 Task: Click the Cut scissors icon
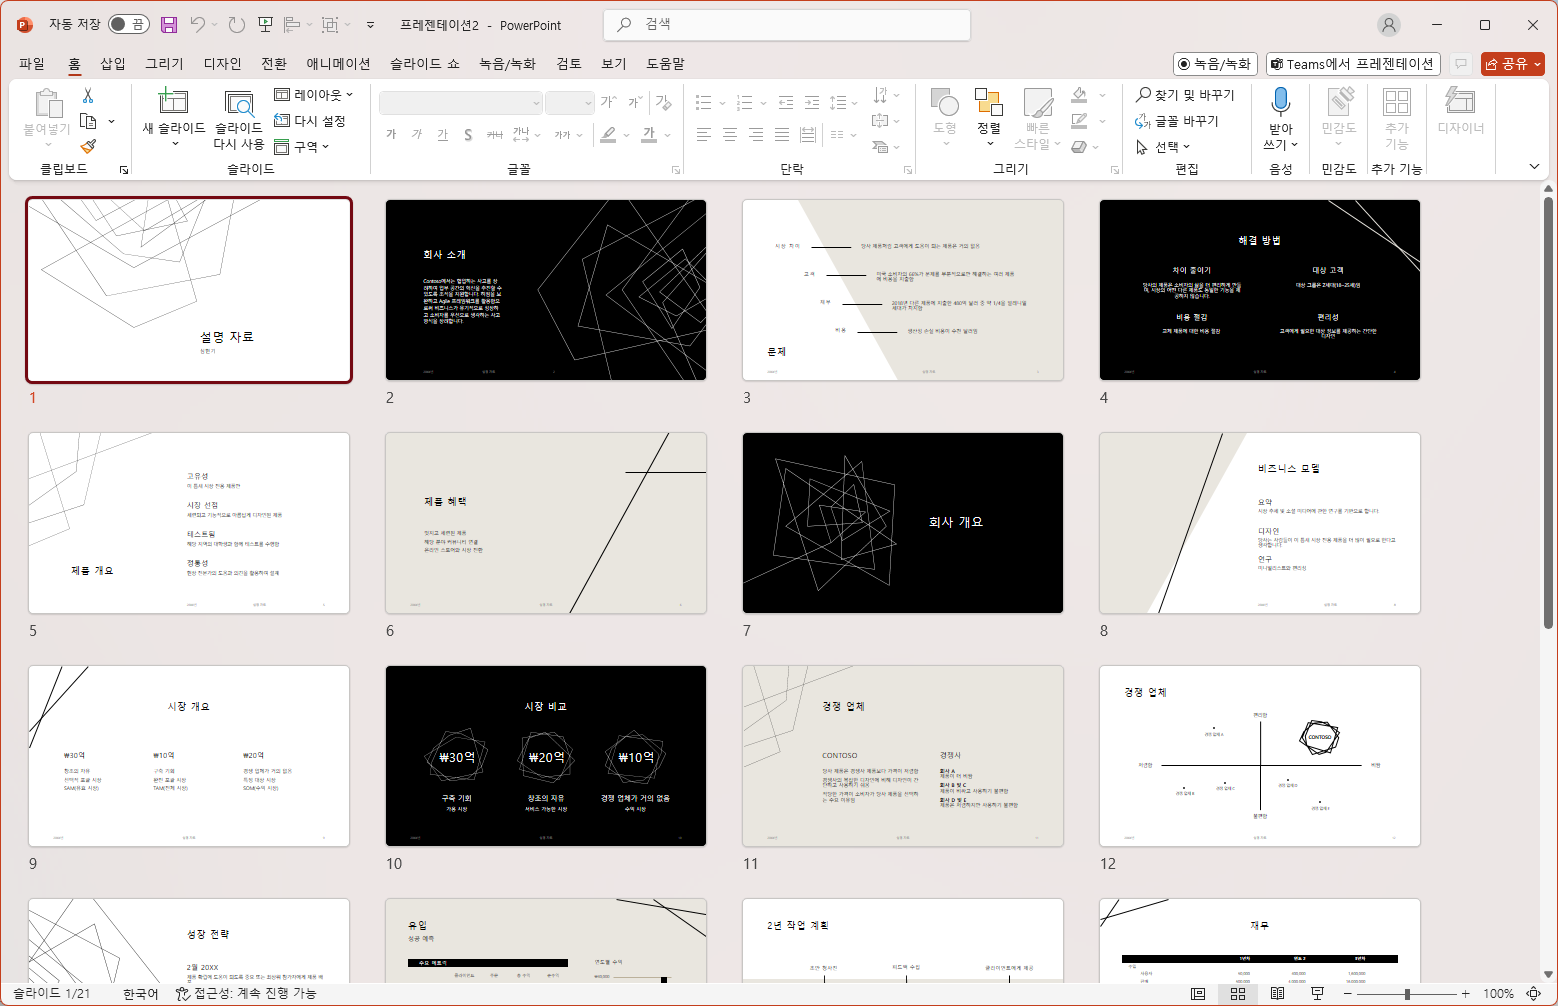click(x=88, y=95)
